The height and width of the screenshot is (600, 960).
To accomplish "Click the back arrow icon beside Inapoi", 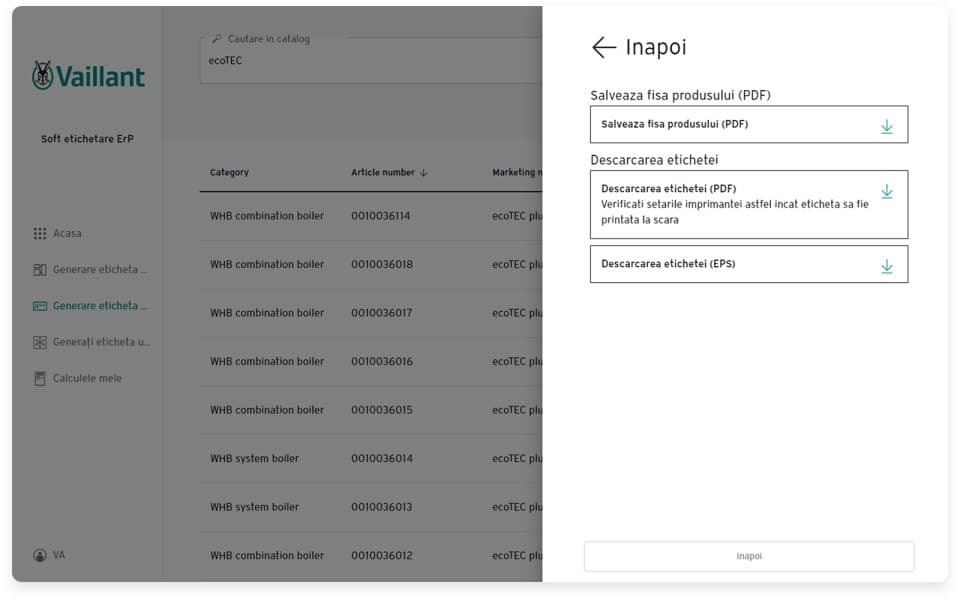I will [x=603, y=47].
